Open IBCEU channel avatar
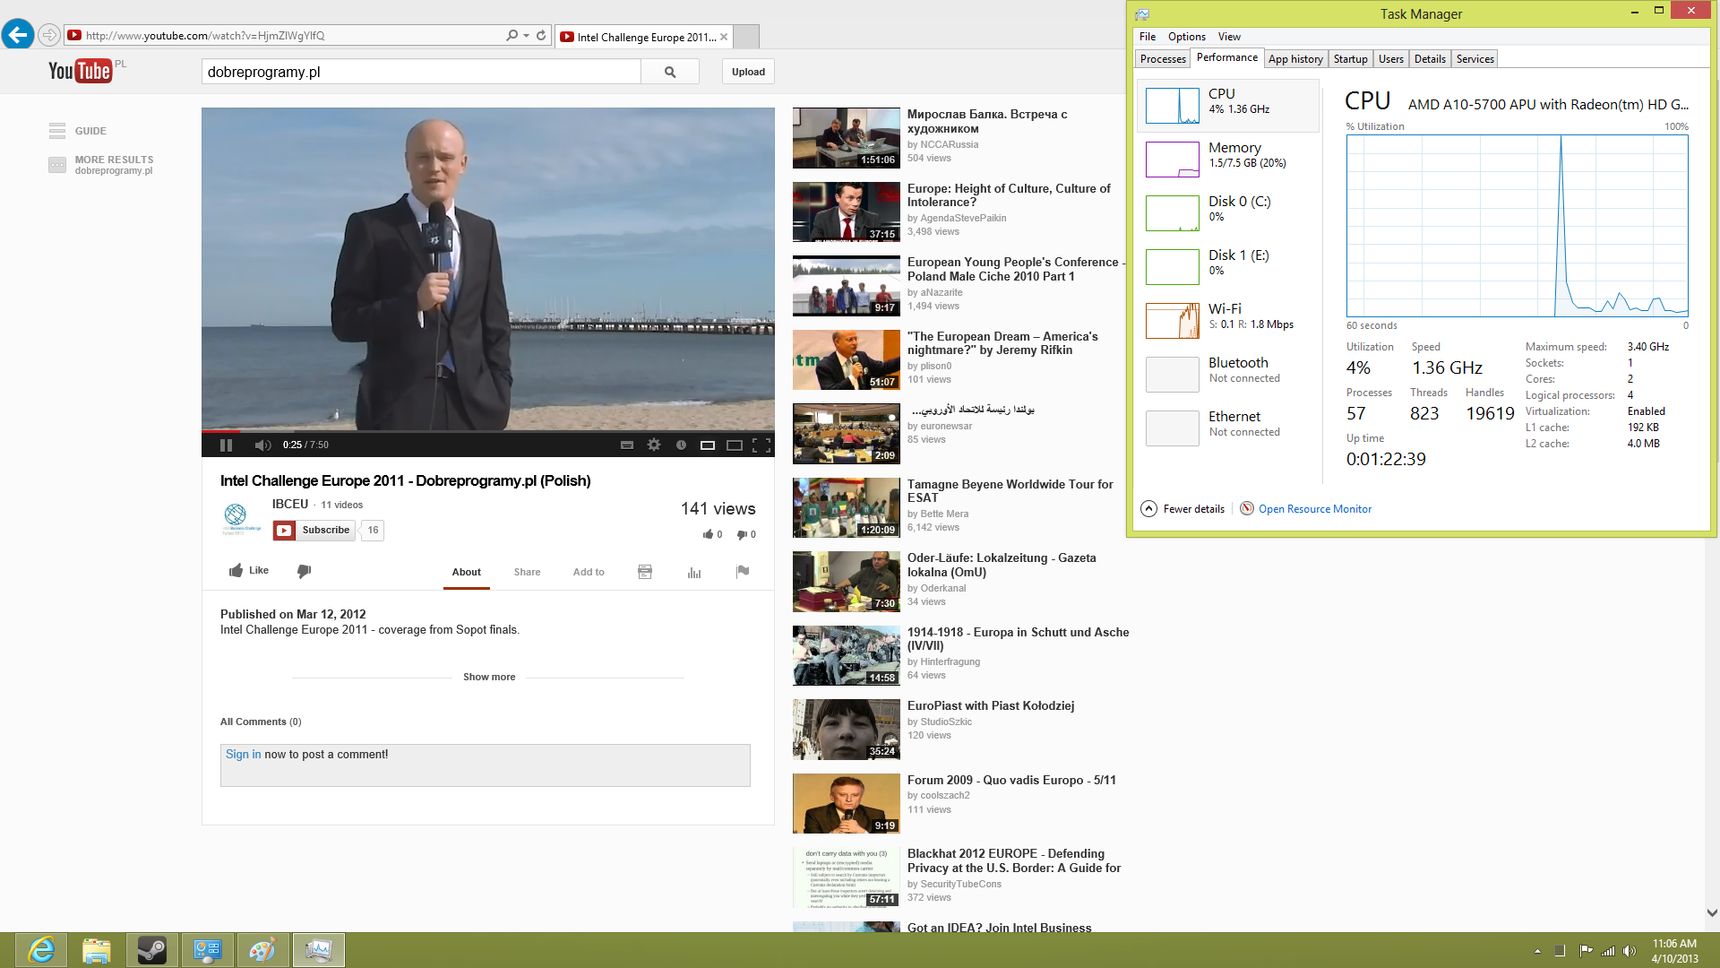1720x968 pixels. (238, 517)
